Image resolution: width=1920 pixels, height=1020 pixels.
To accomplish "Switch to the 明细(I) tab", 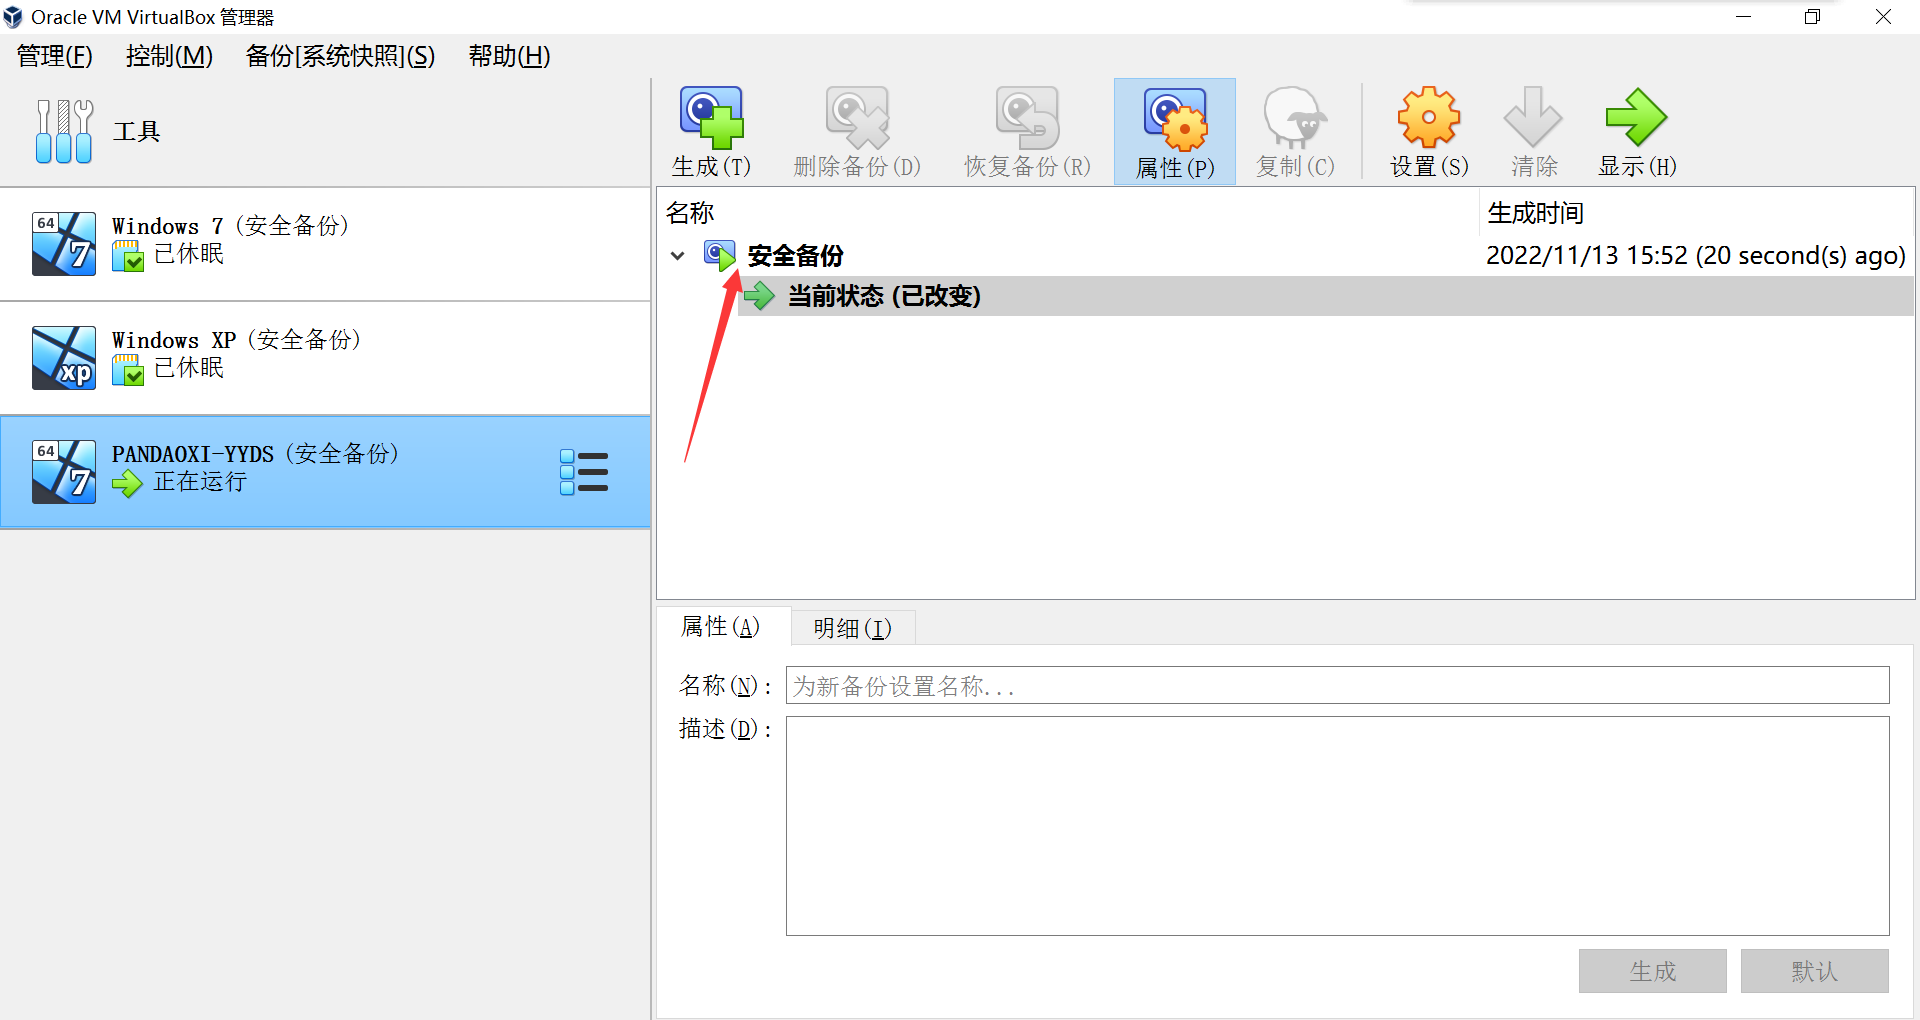I will [x=852, y=628].
